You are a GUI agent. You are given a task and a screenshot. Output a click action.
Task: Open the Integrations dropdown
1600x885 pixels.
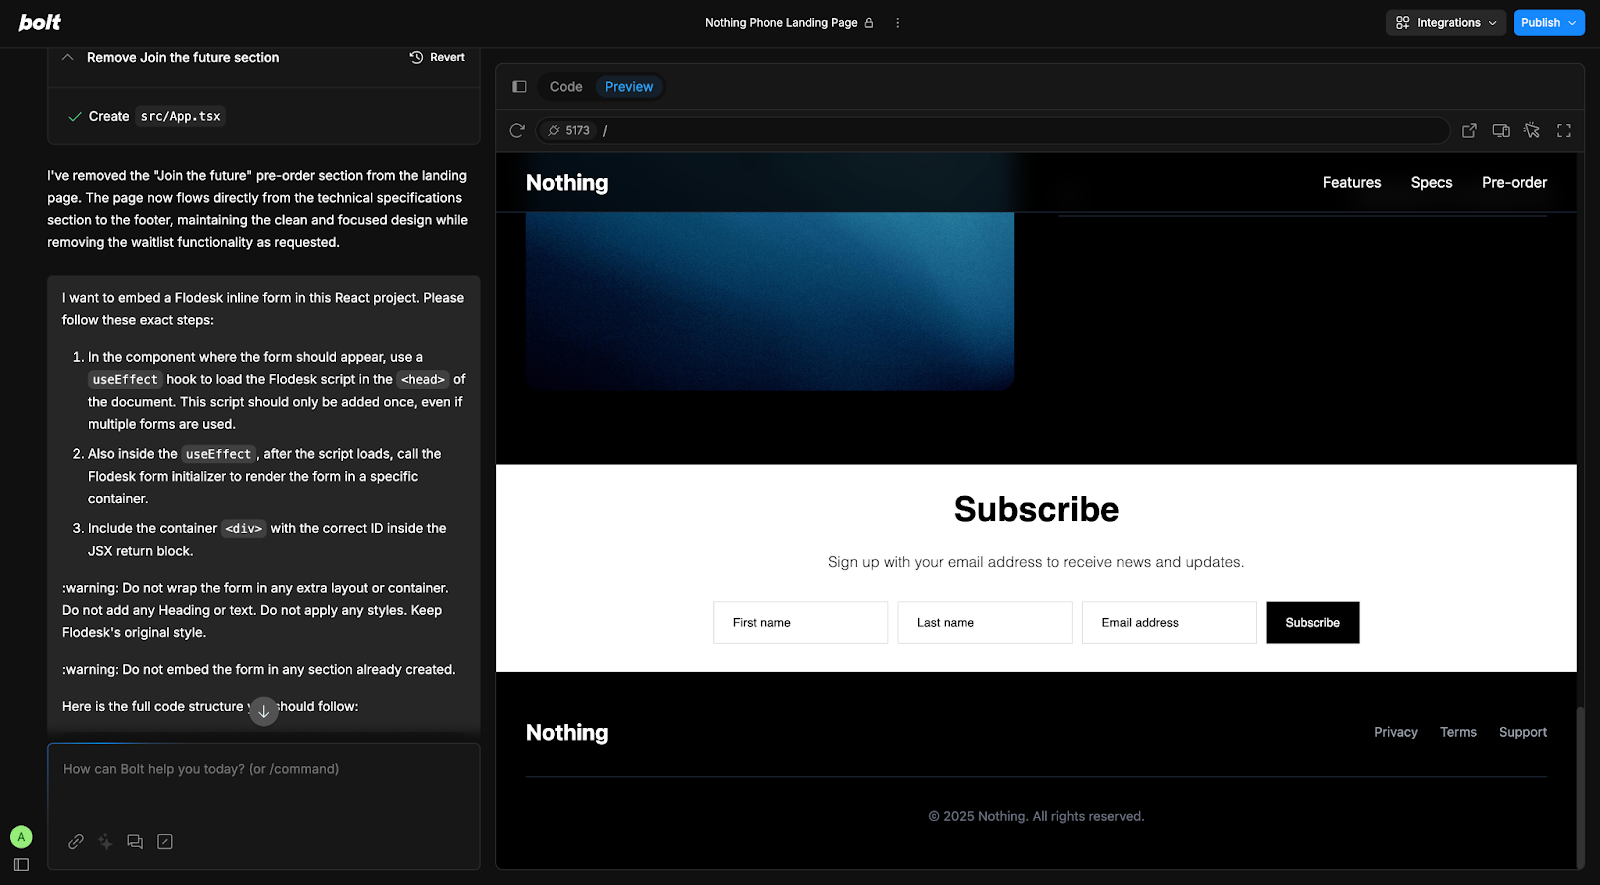click(x=1445, y=23)
